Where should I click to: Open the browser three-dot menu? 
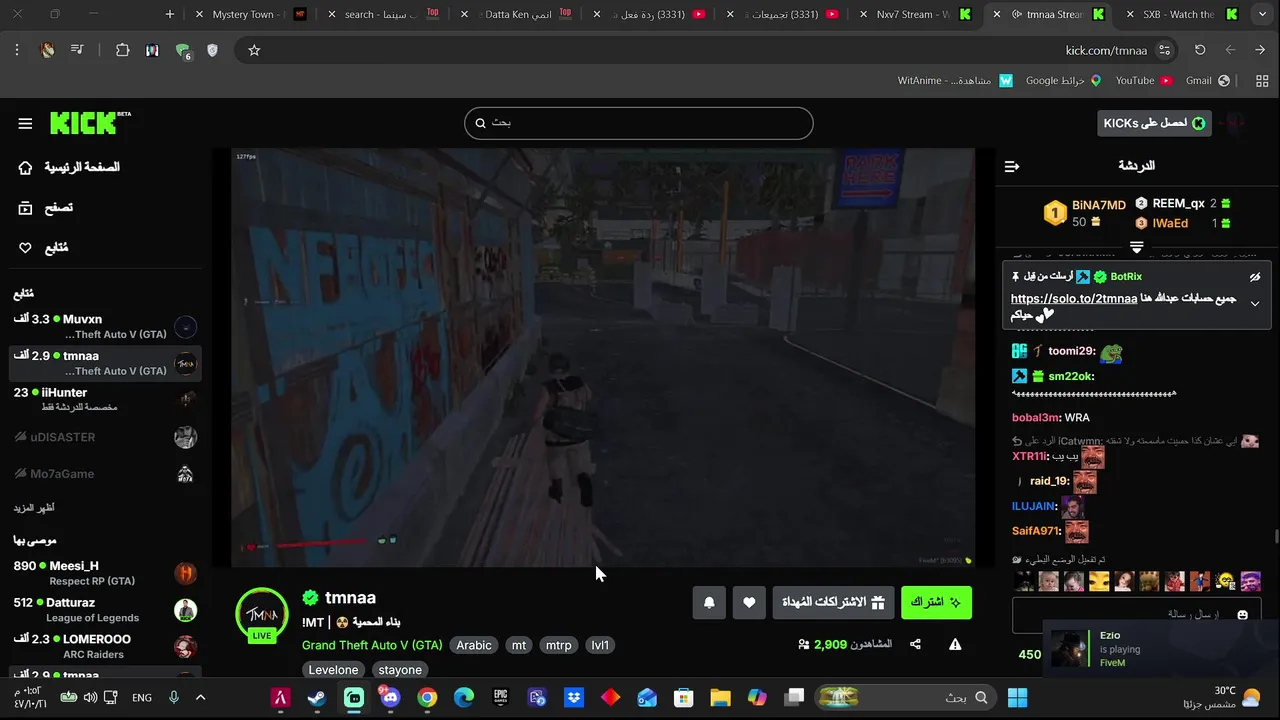click(17, 50)
